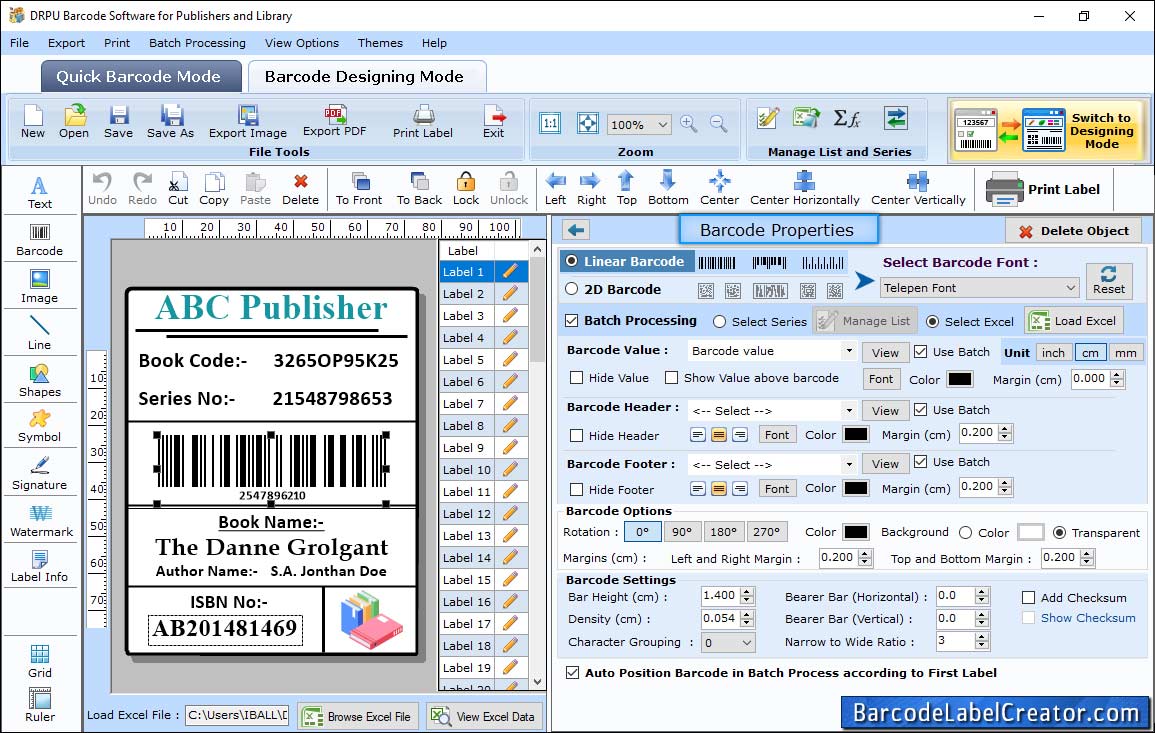Choose the Select Series radio button
The image size is (1155, 733).
point(720,321)
